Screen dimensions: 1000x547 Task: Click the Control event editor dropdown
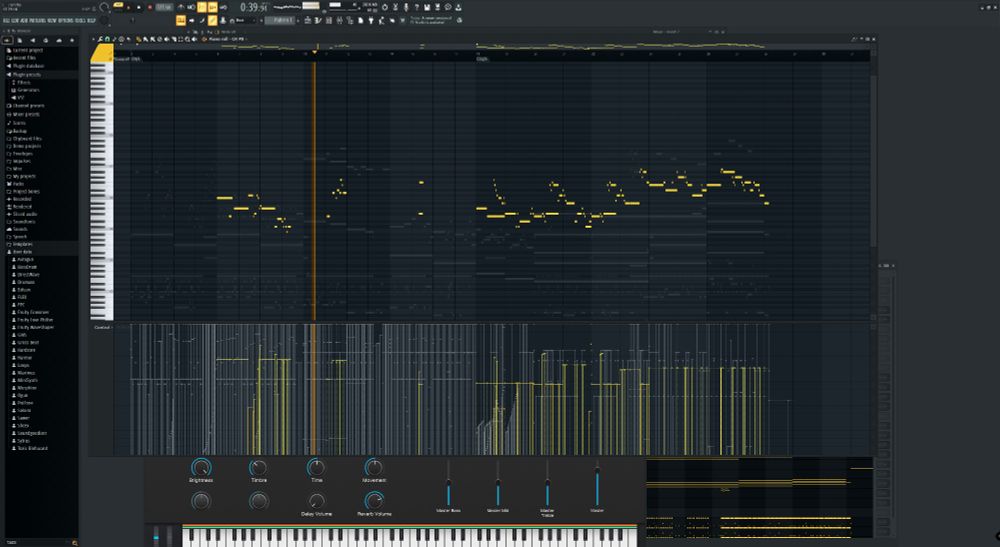point(103,328)
